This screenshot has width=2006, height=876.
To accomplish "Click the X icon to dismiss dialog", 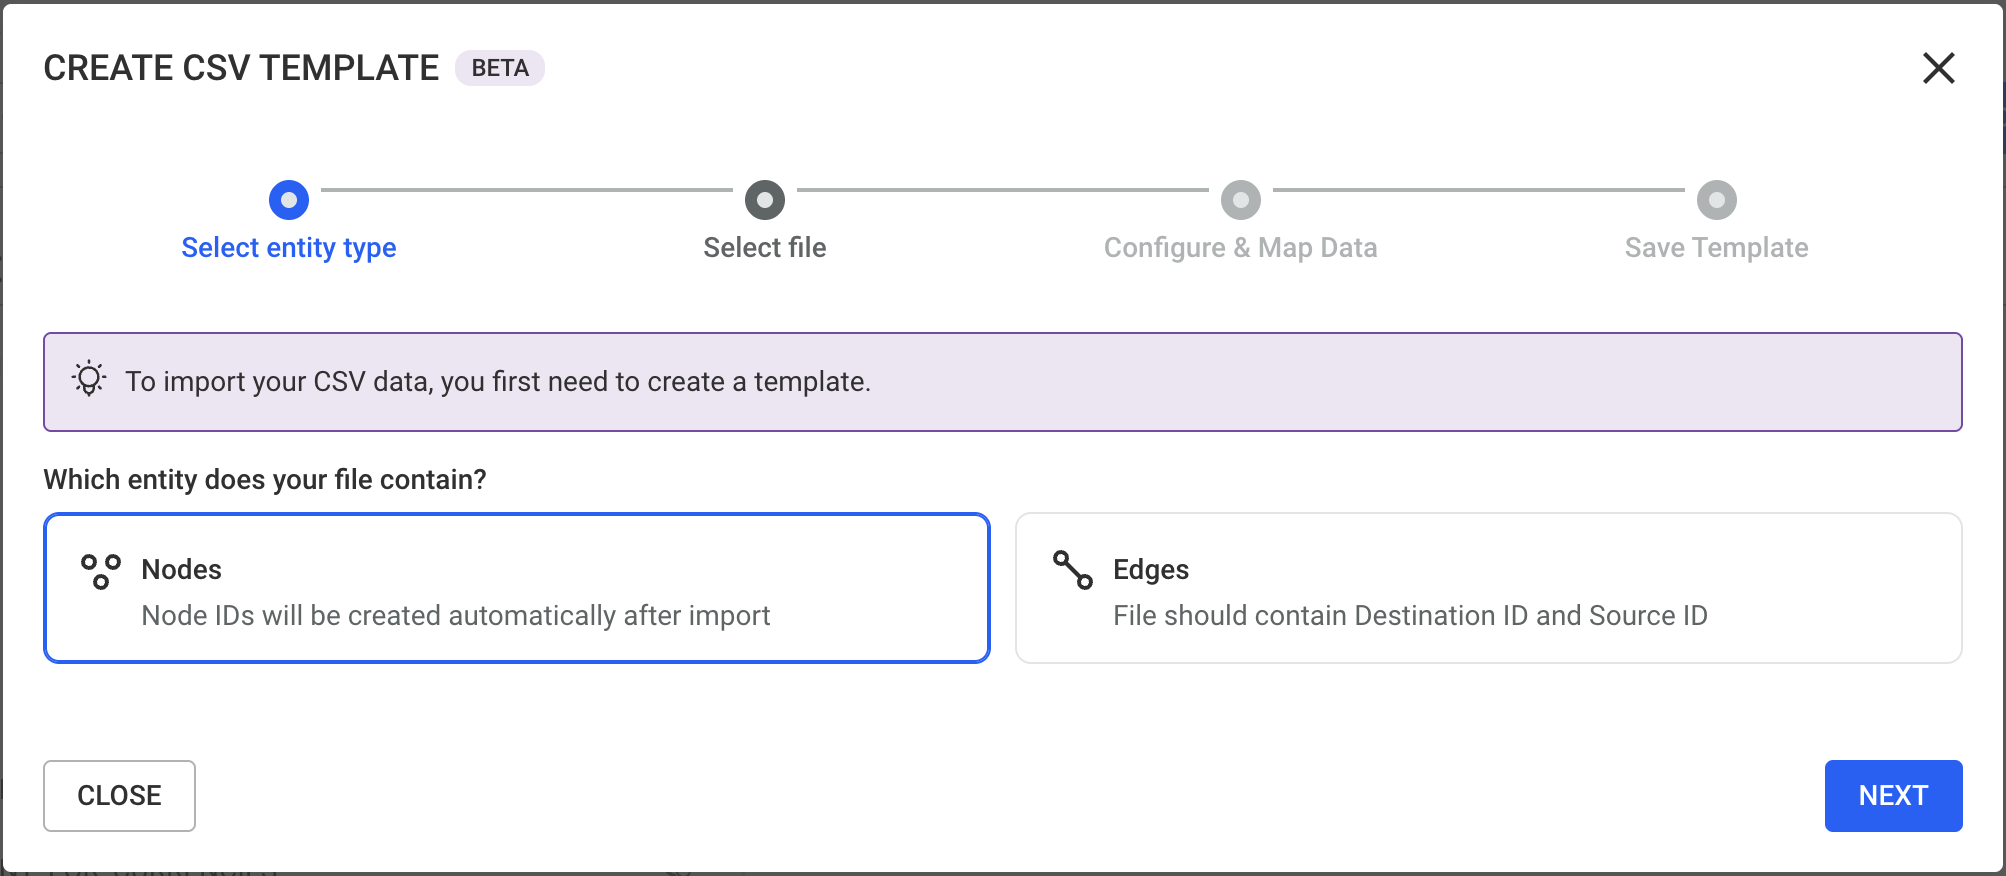I will 1938,68.
